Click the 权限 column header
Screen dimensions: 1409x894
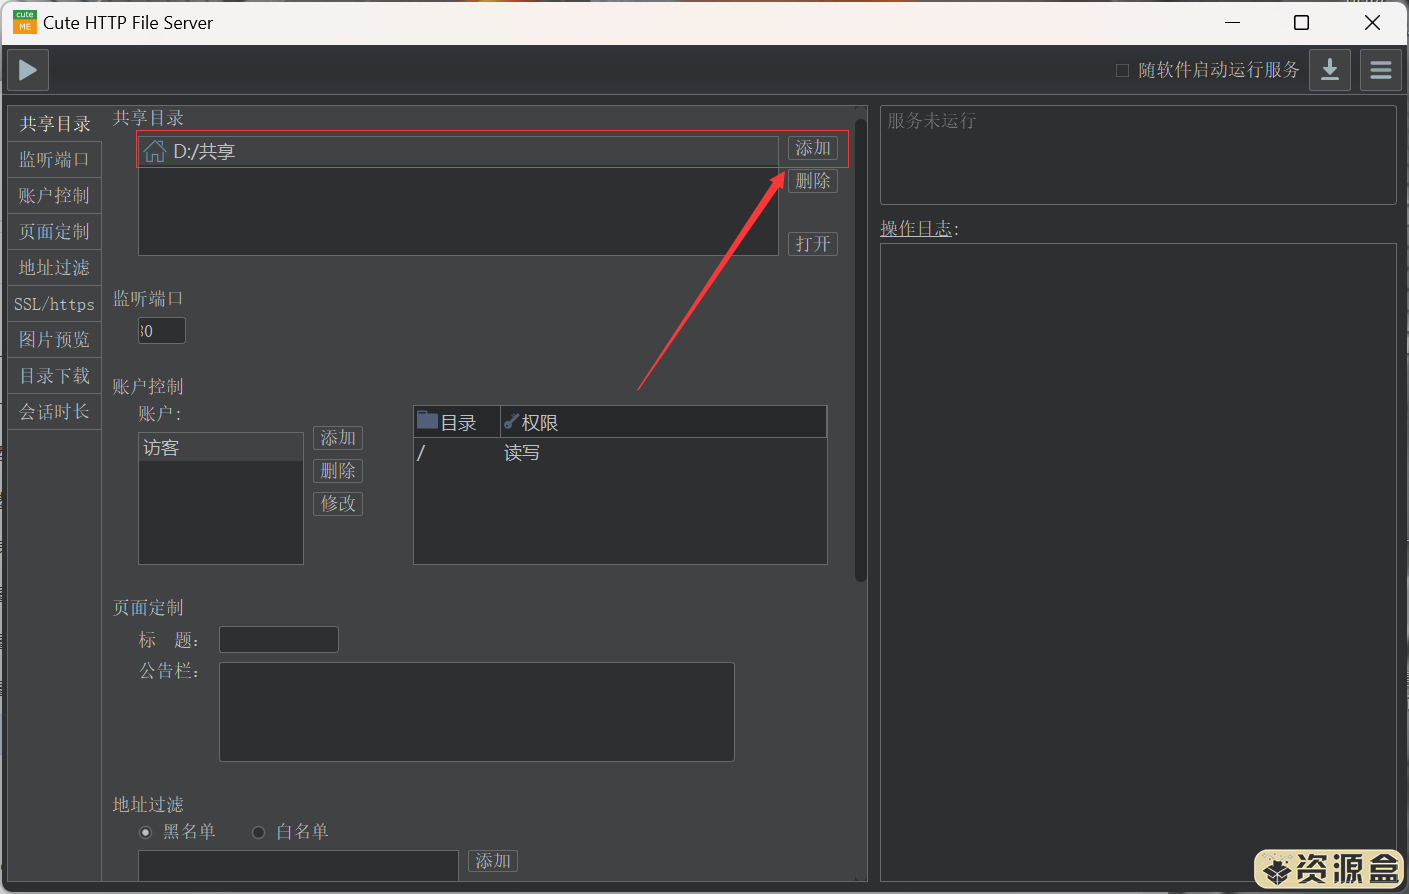click(664, 422)
